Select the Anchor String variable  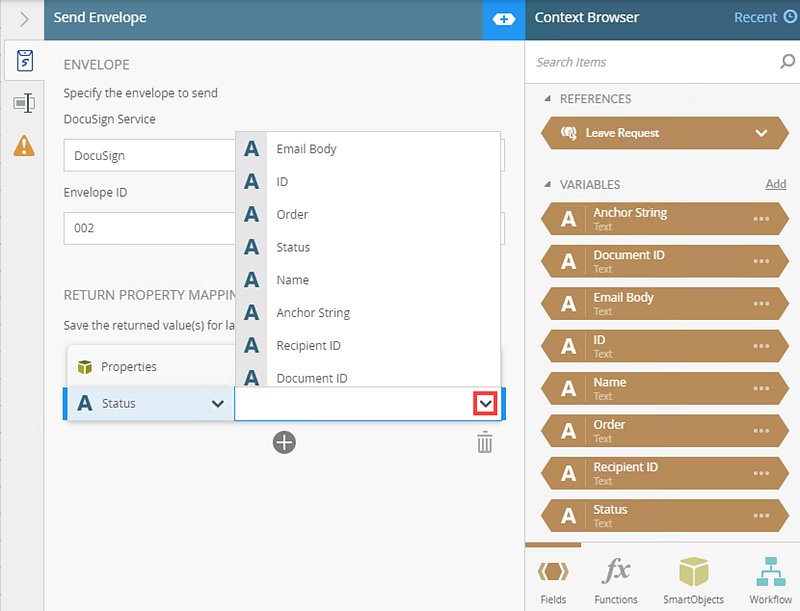coord(664,219)
